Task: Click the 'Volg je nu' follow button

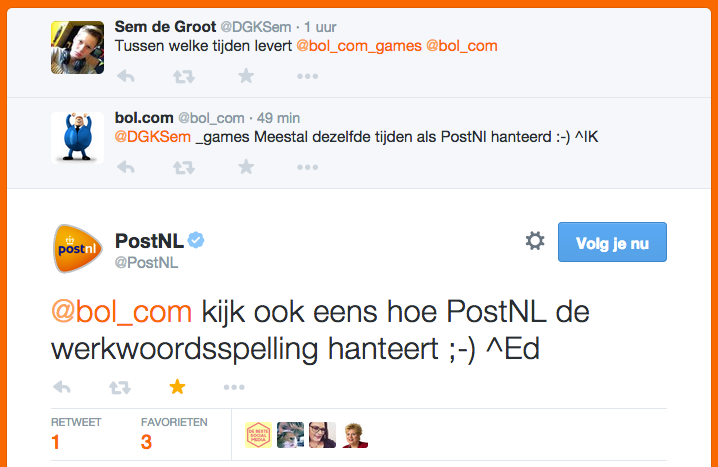Action: [613, 241]
